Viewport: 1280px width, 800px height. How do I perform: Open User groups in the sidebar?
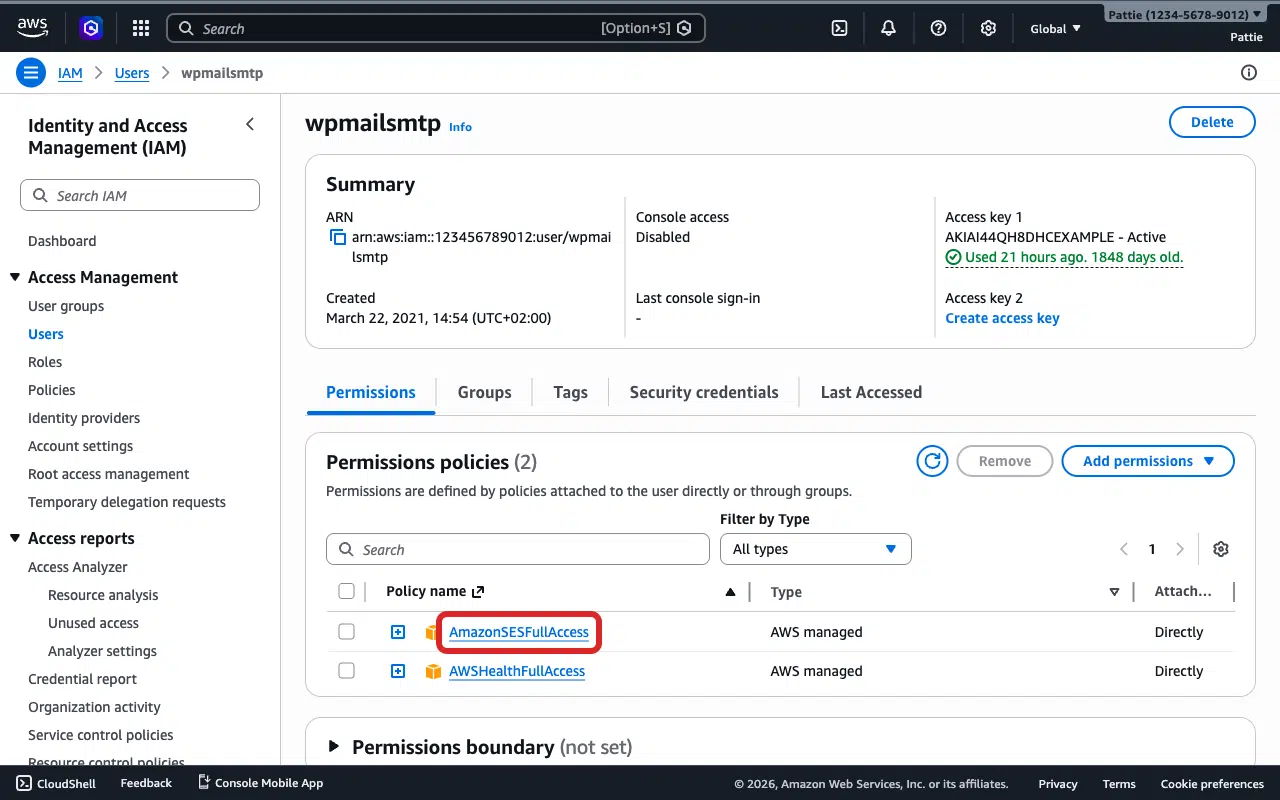pyautogui.click(x=66, y=306)
